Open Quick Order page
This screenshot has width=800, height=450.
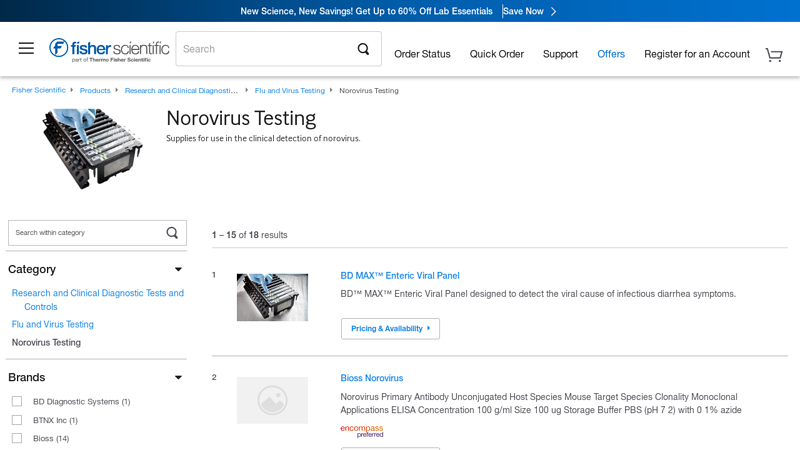(496, 54)
